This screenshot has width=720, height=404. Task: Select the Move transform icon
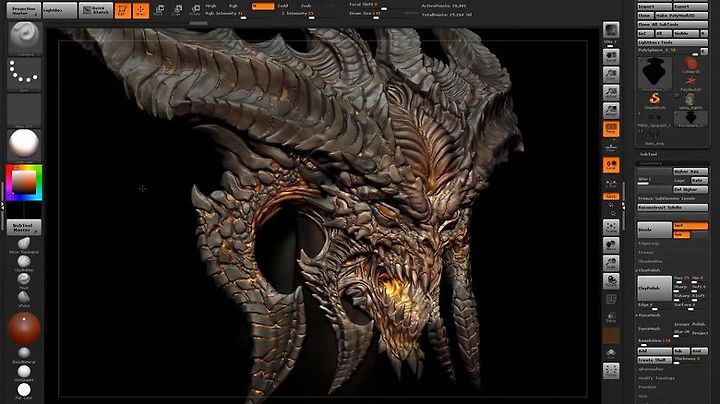(159, 10)
